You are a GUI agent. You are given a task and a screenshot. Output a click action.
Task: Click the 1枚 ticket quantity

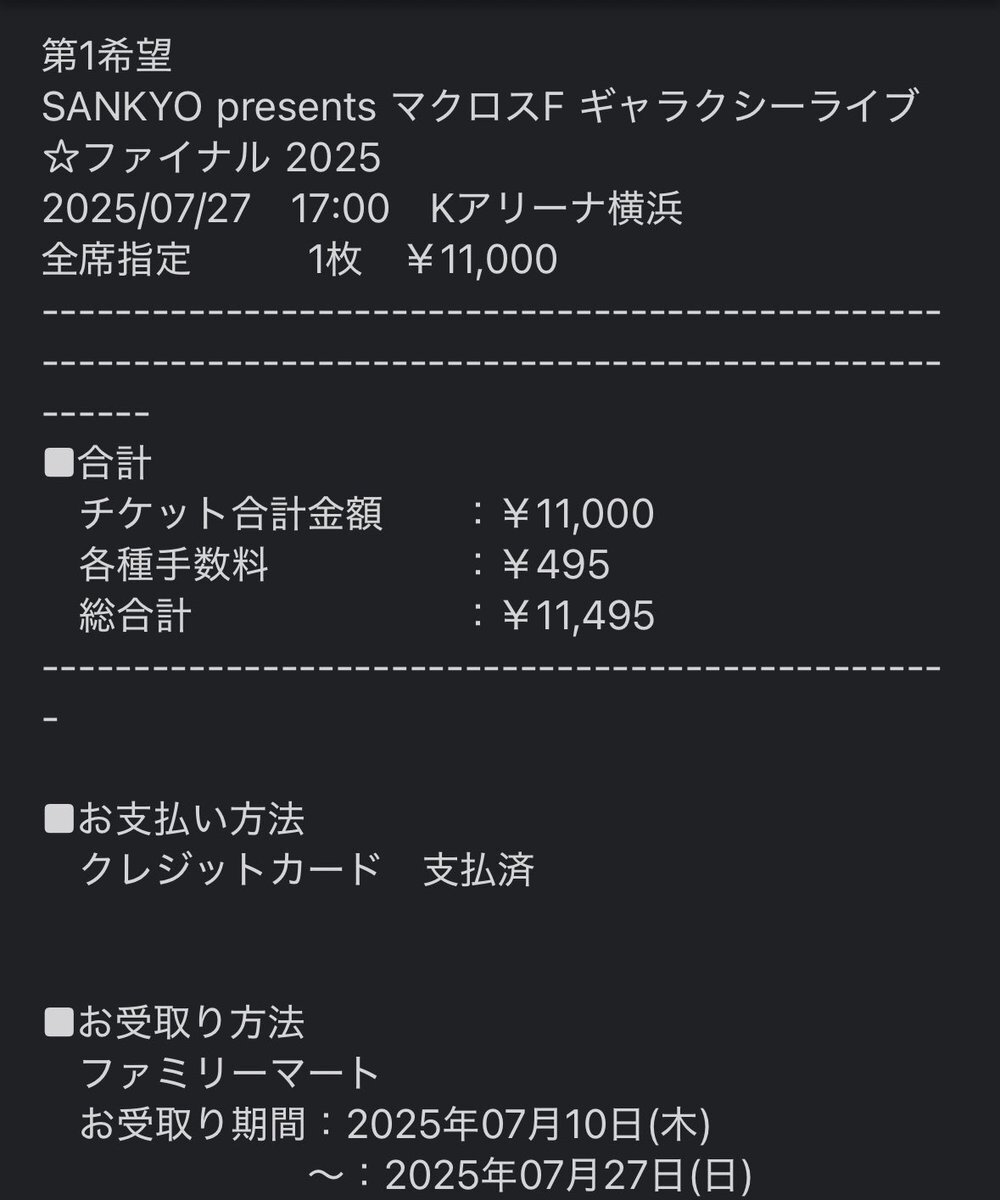(x=335, y=260)
